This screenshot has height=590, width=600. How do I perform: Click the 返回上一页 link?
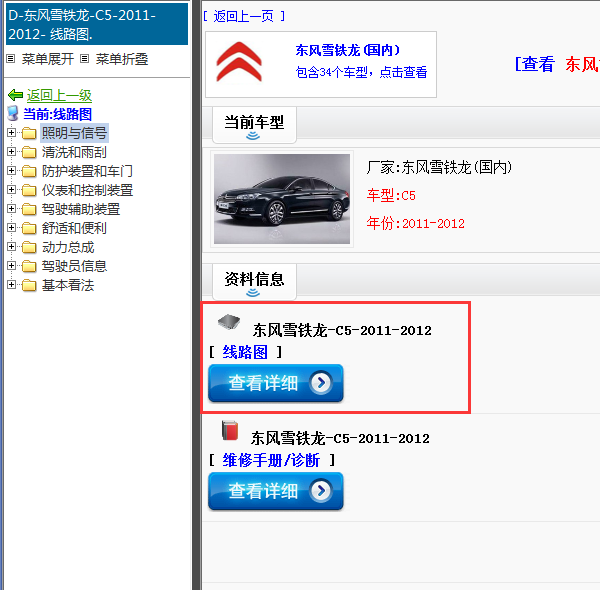coord(244,16)
